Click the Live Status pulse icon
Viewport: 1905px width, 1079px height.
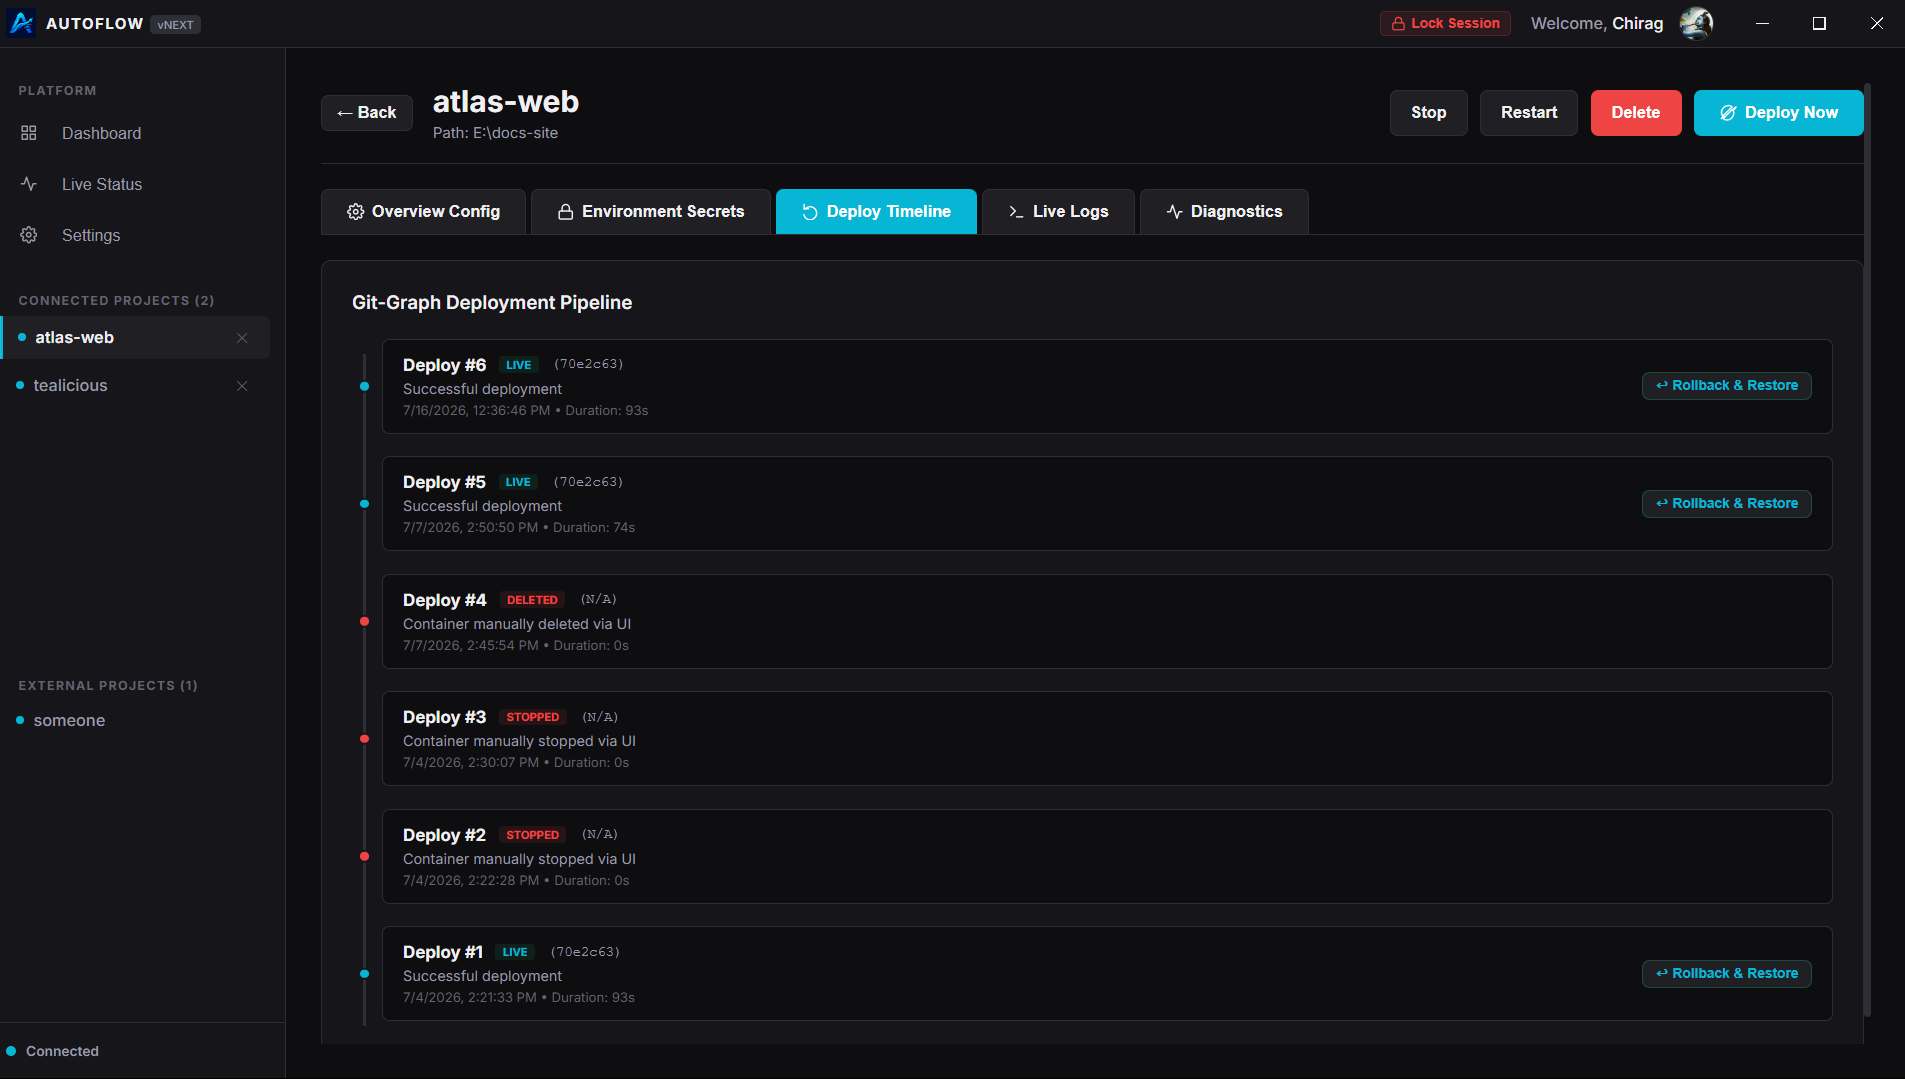click(x=29, y=184)
